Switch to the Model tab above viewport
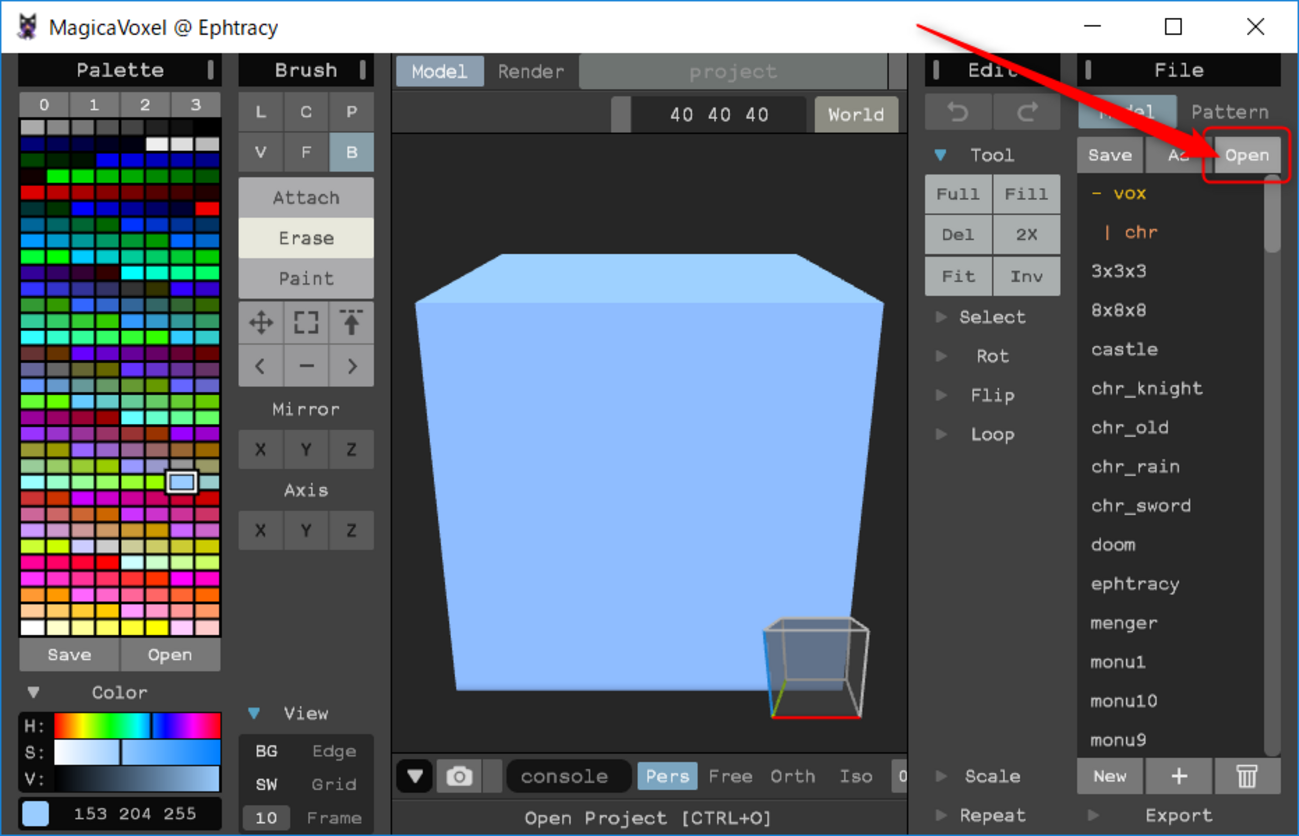 coord(439,71)
